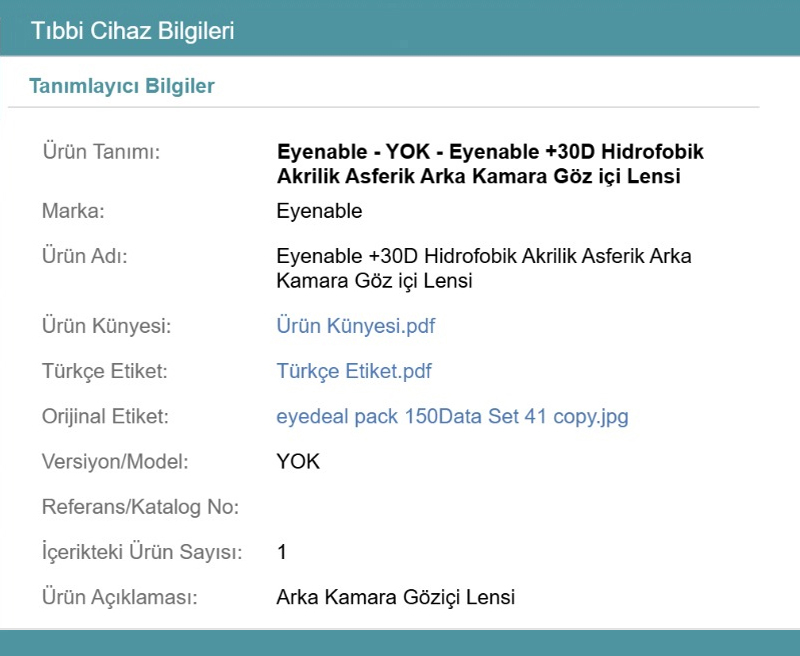Screen dimensions: 800x656
Task: Click the Tıbbi Cihaz Bilgileri header title
Action: click(132, 30)
